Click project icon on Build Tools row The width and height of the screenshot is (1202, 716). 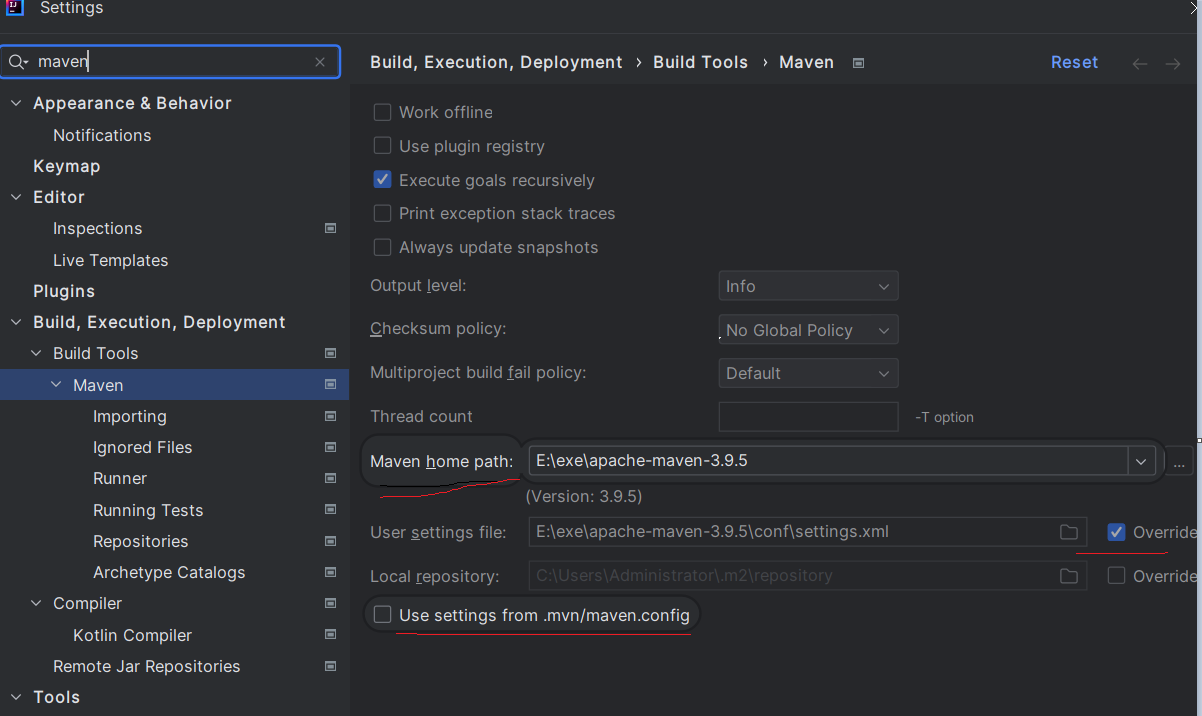331,353
